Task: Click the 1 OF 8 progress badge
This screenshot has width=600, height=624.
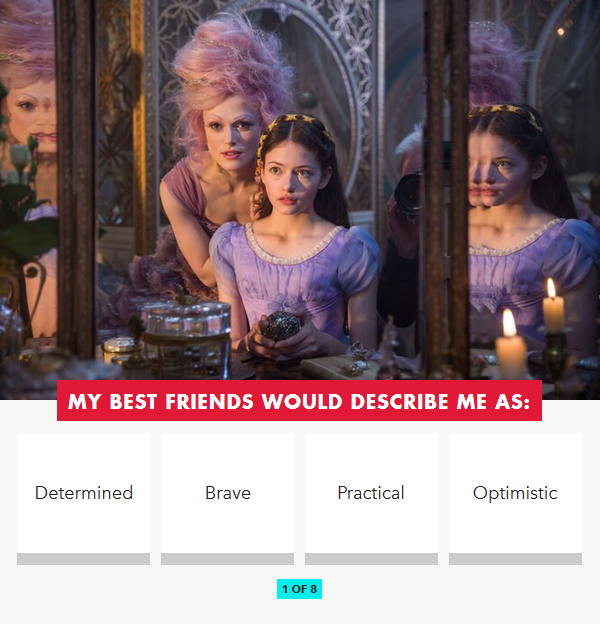Action: pyautogui.click(x=300, y=589)
